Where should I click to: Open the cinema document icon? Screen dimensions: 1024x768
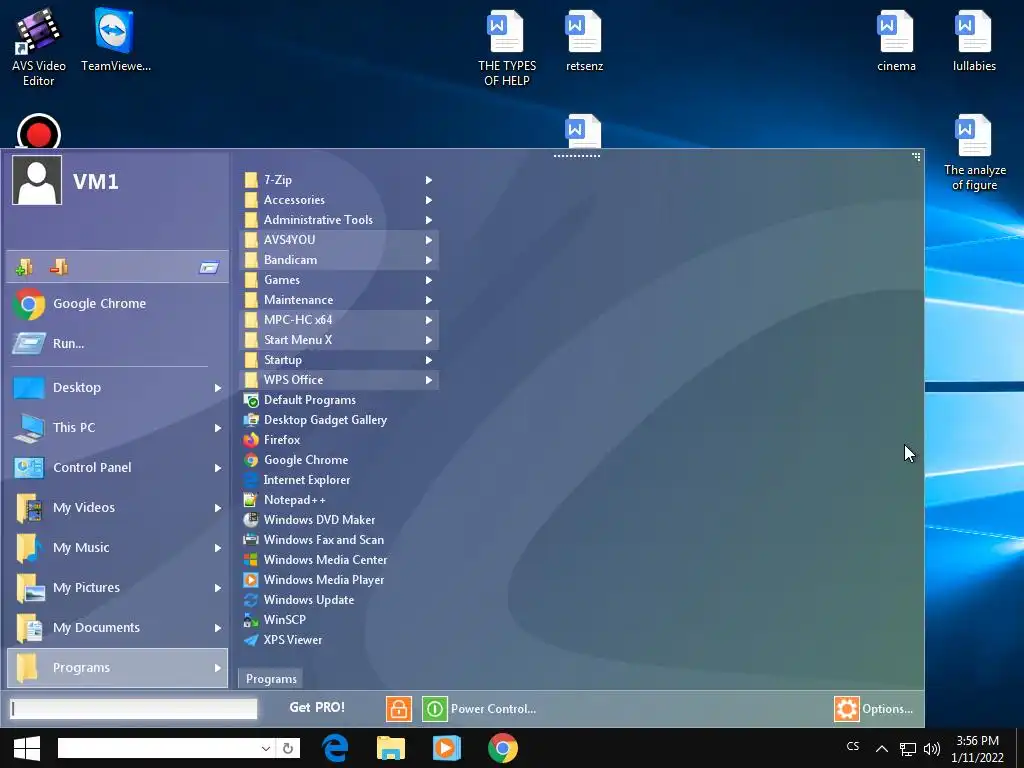(896, 39)
